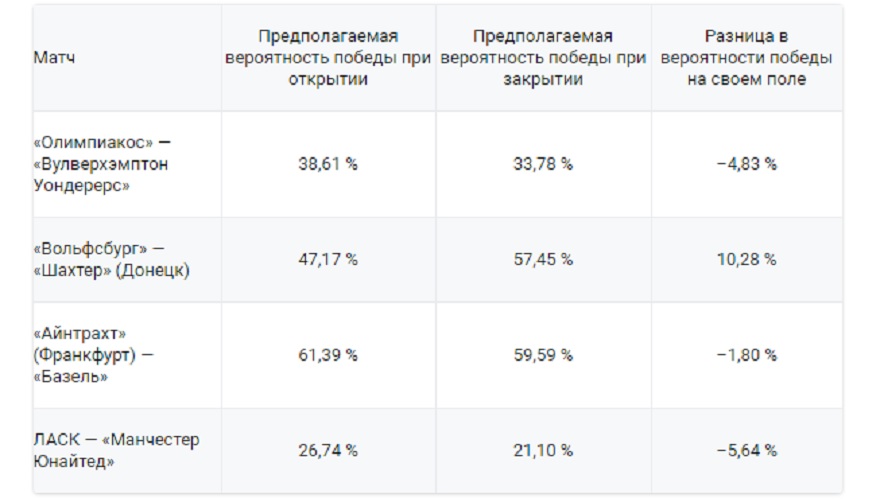The width and height of the screenshot is (880, 502).
Task: Click the 59,59 % closing probability cell
Action: click(x=543, y=355)
